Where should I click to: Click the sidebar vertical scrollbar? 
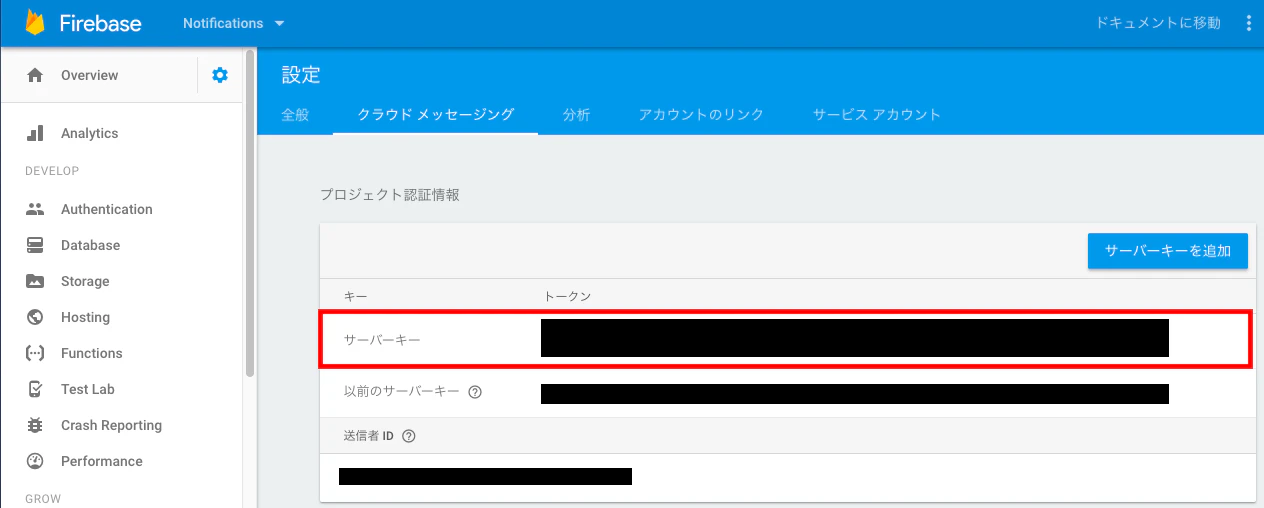point(249,215)
